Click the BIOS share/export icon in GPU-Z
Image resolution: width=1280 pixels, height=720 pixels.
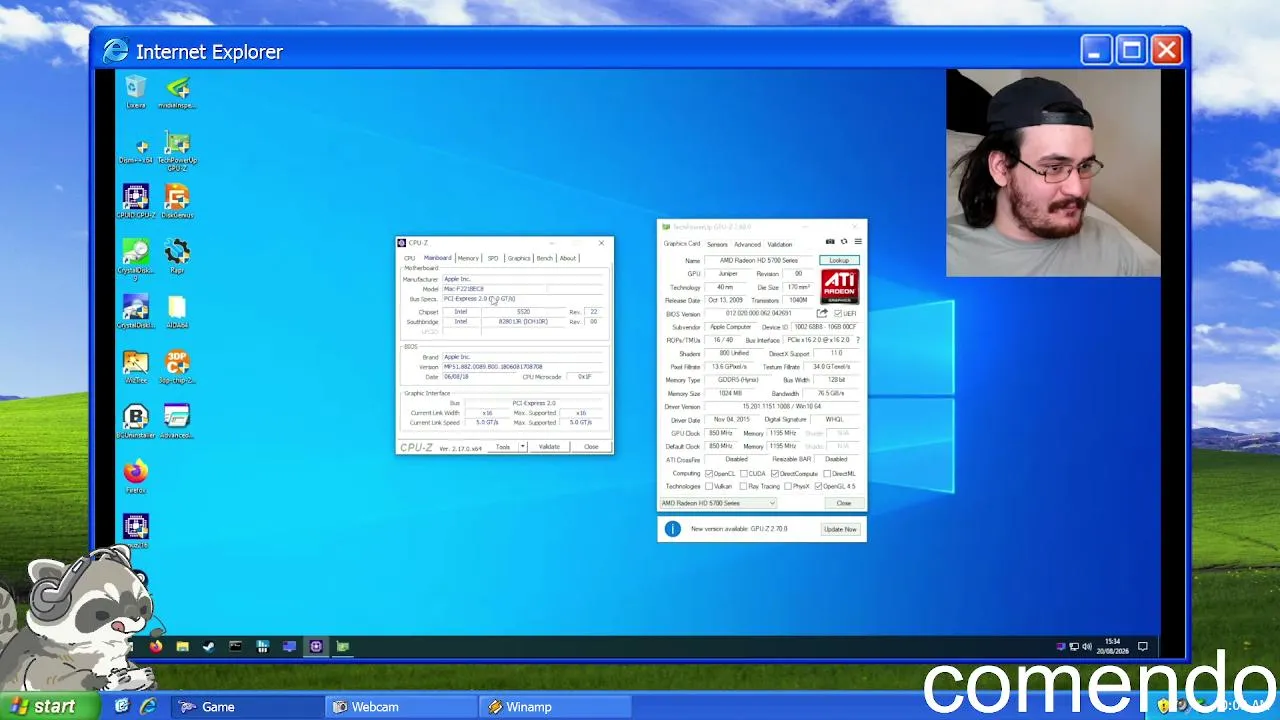click(x=823, y=313)
